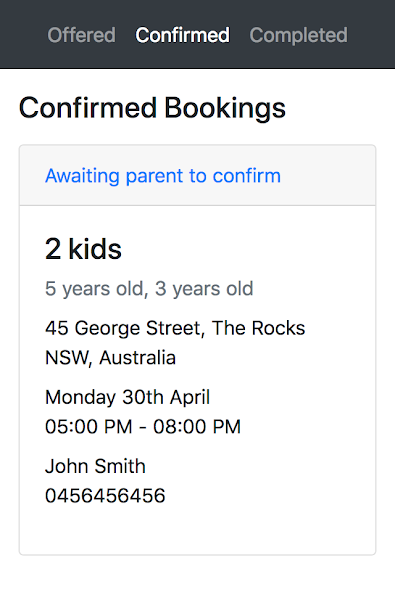Viewport: 395px width, 592px height.
Task: Switch to the Completed tab
Action: pos(298,35)
